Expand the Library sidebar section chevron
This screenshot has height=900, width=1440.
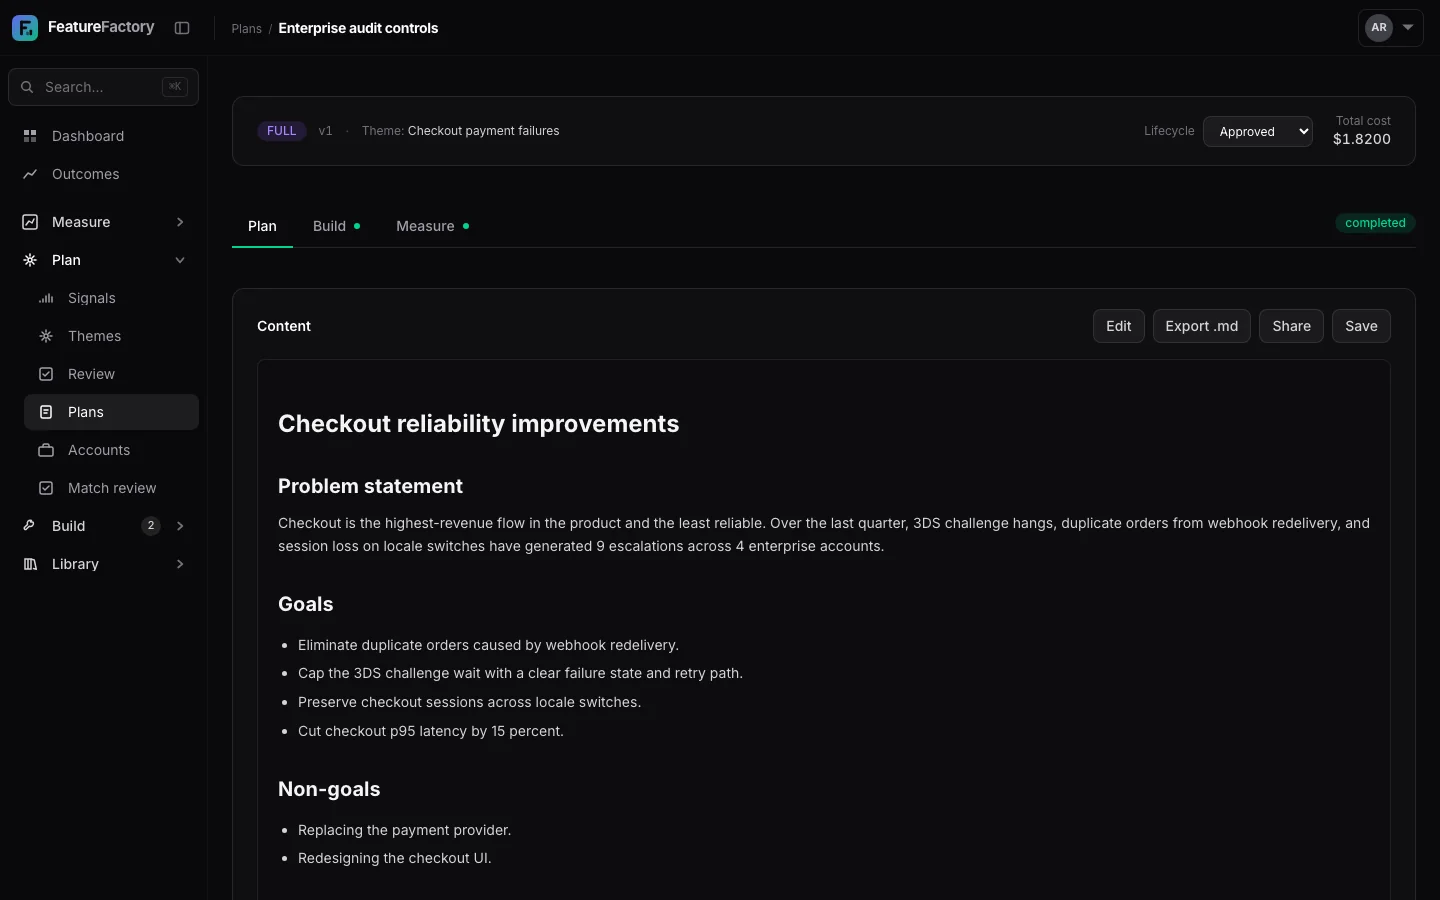[180, 564]
